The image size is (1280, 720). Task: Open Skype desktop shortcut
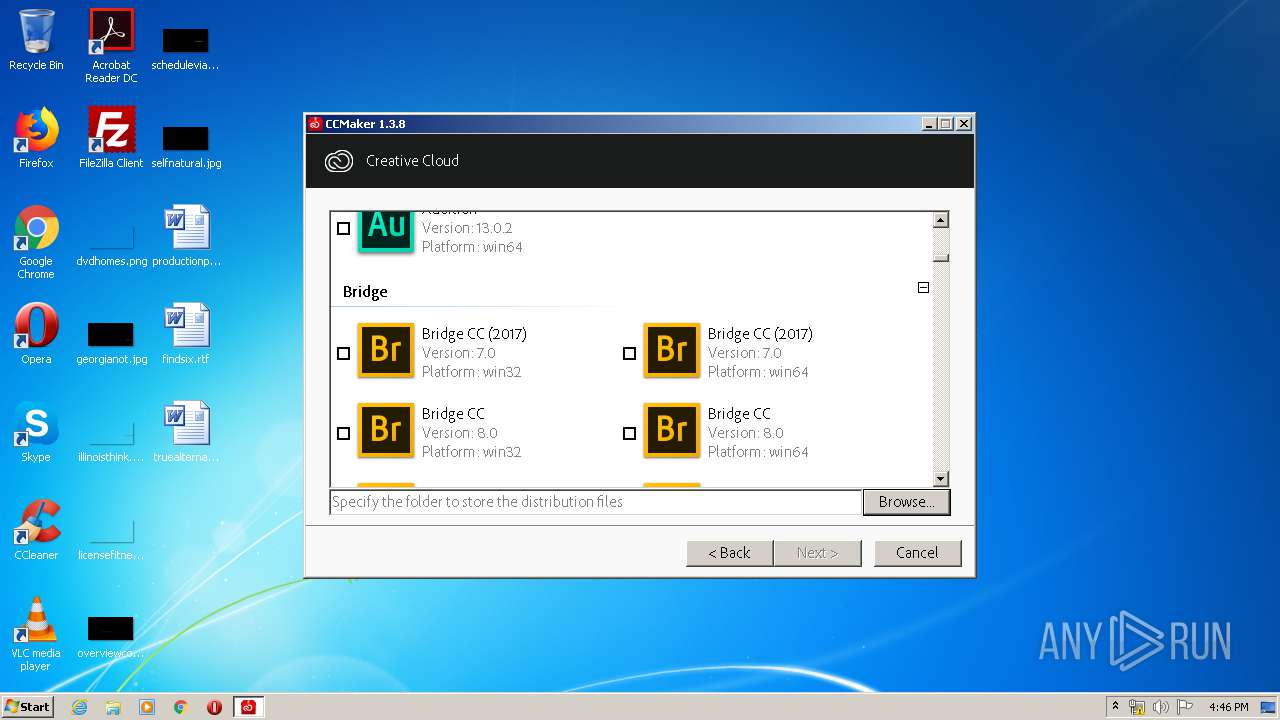pyautogui.click(x=36, y=432)
